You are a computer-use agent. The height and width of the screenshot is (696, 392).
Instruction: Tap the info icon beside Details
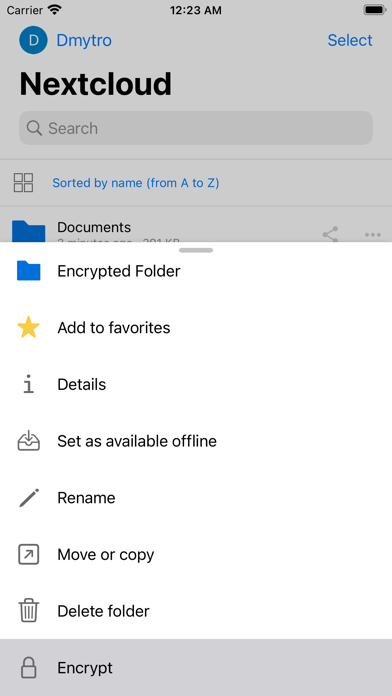(29, 384)
